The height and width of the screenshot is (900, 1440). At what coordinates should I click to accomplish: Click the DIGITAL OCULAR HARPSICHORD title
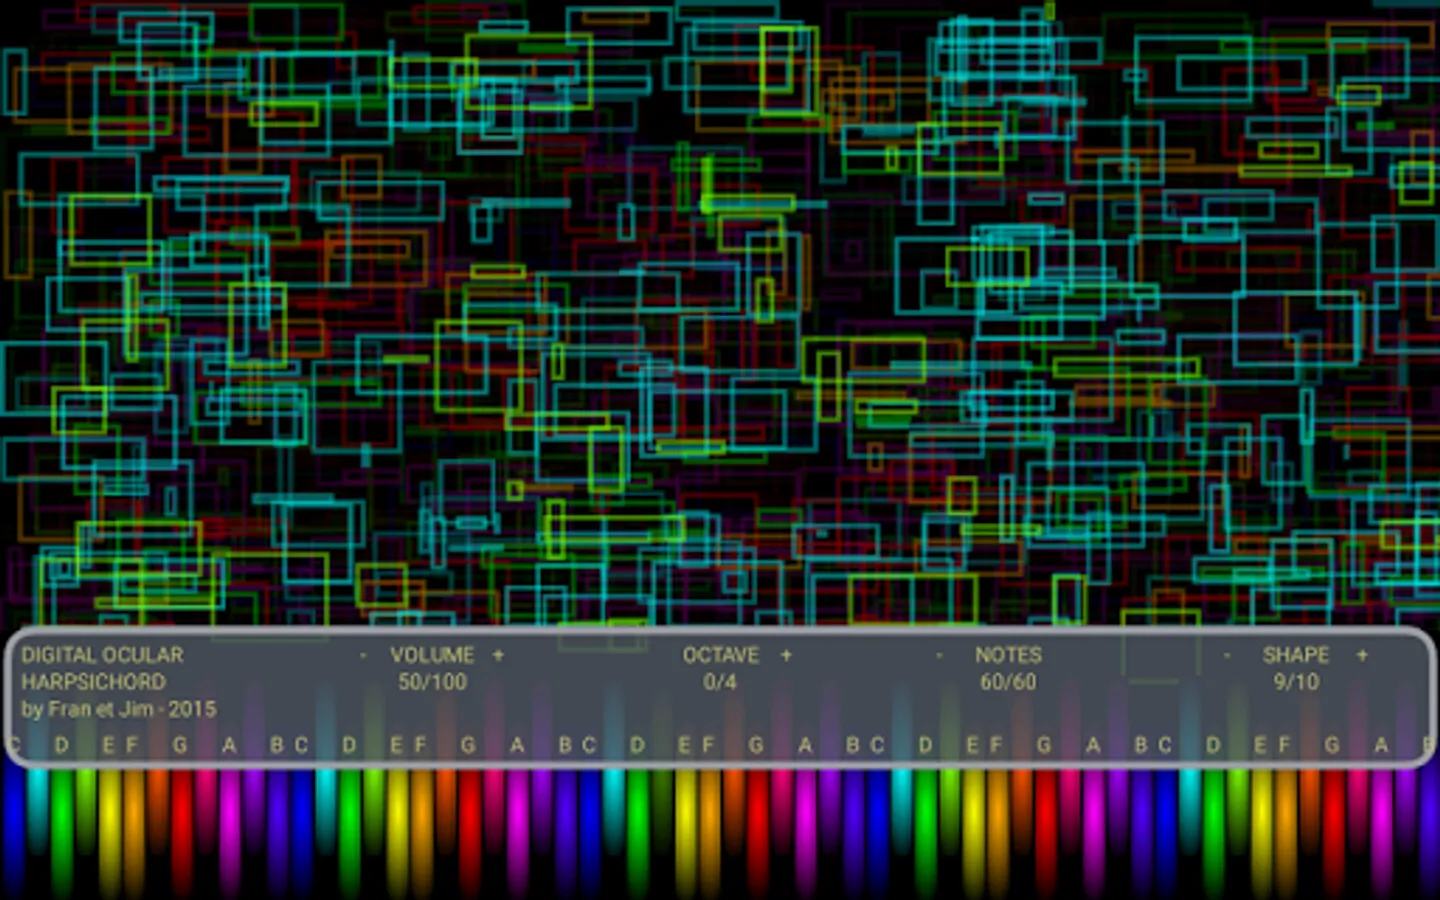click(x=103, y=668)
